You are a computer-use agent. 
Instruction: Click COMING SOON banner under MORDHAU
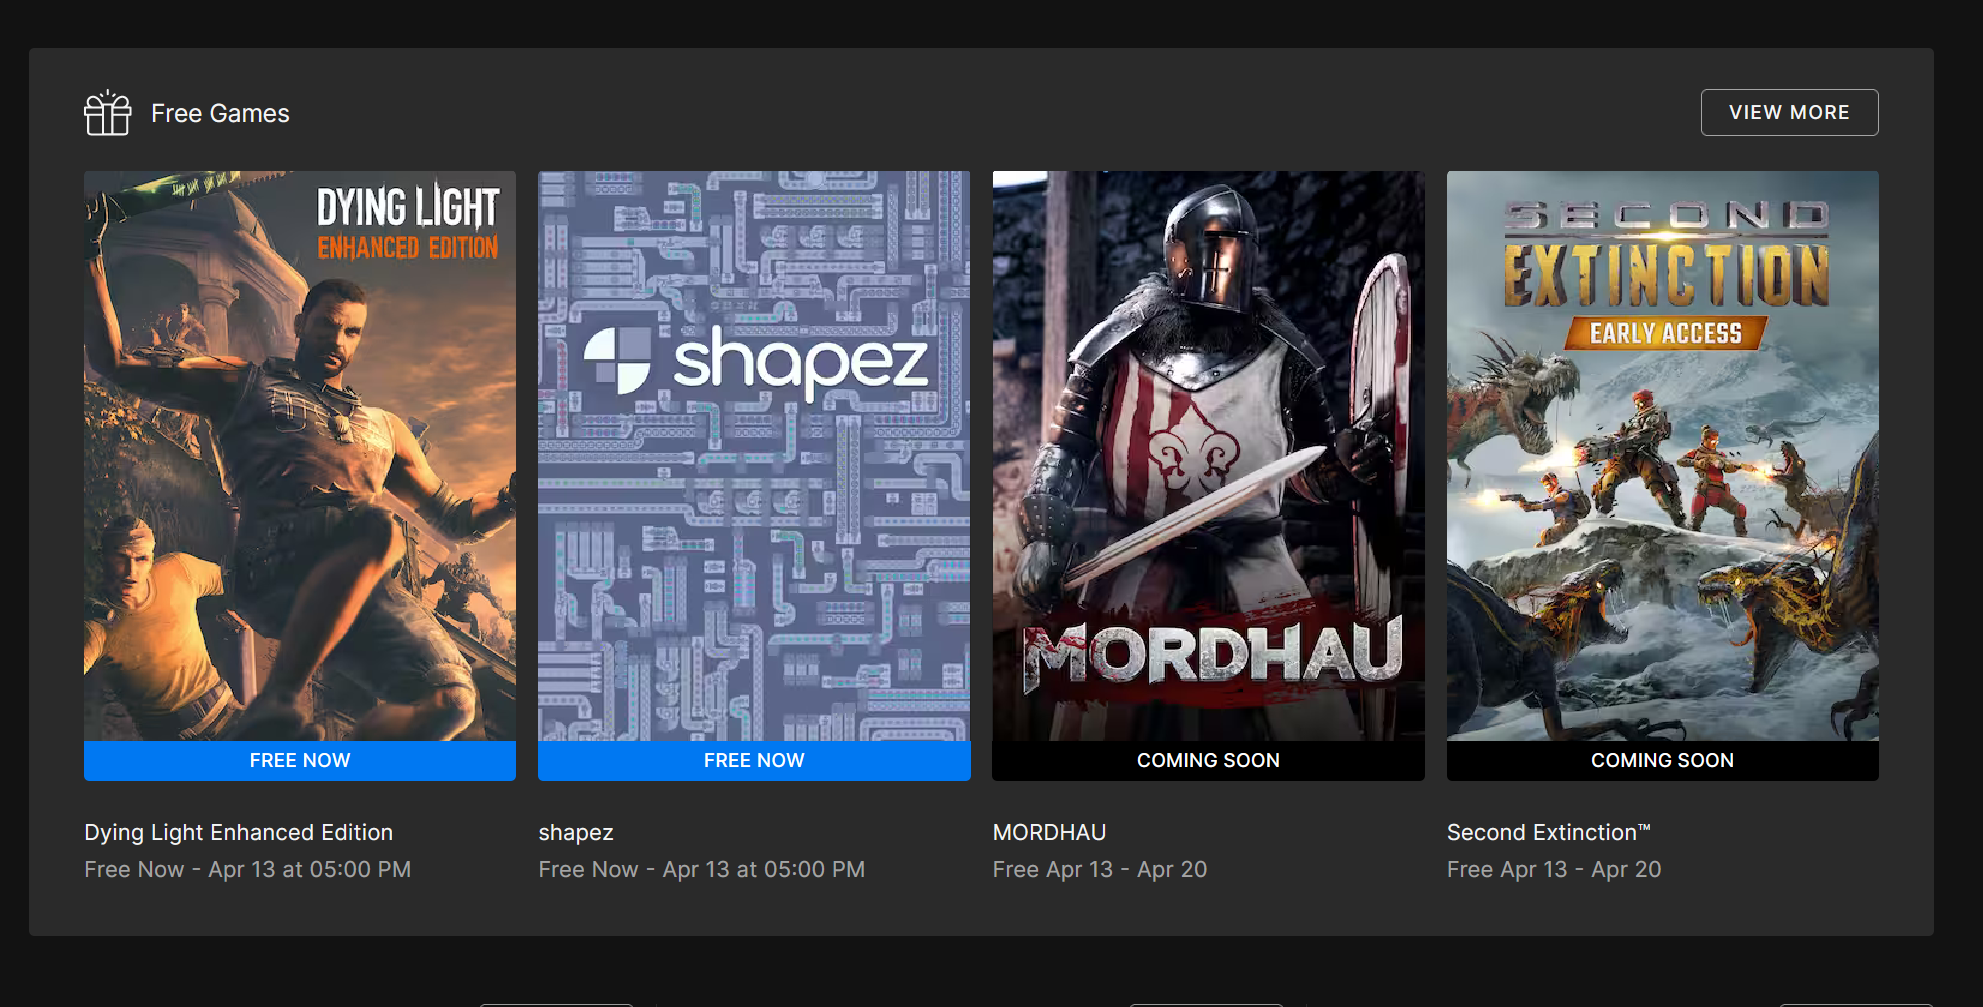1208,760
